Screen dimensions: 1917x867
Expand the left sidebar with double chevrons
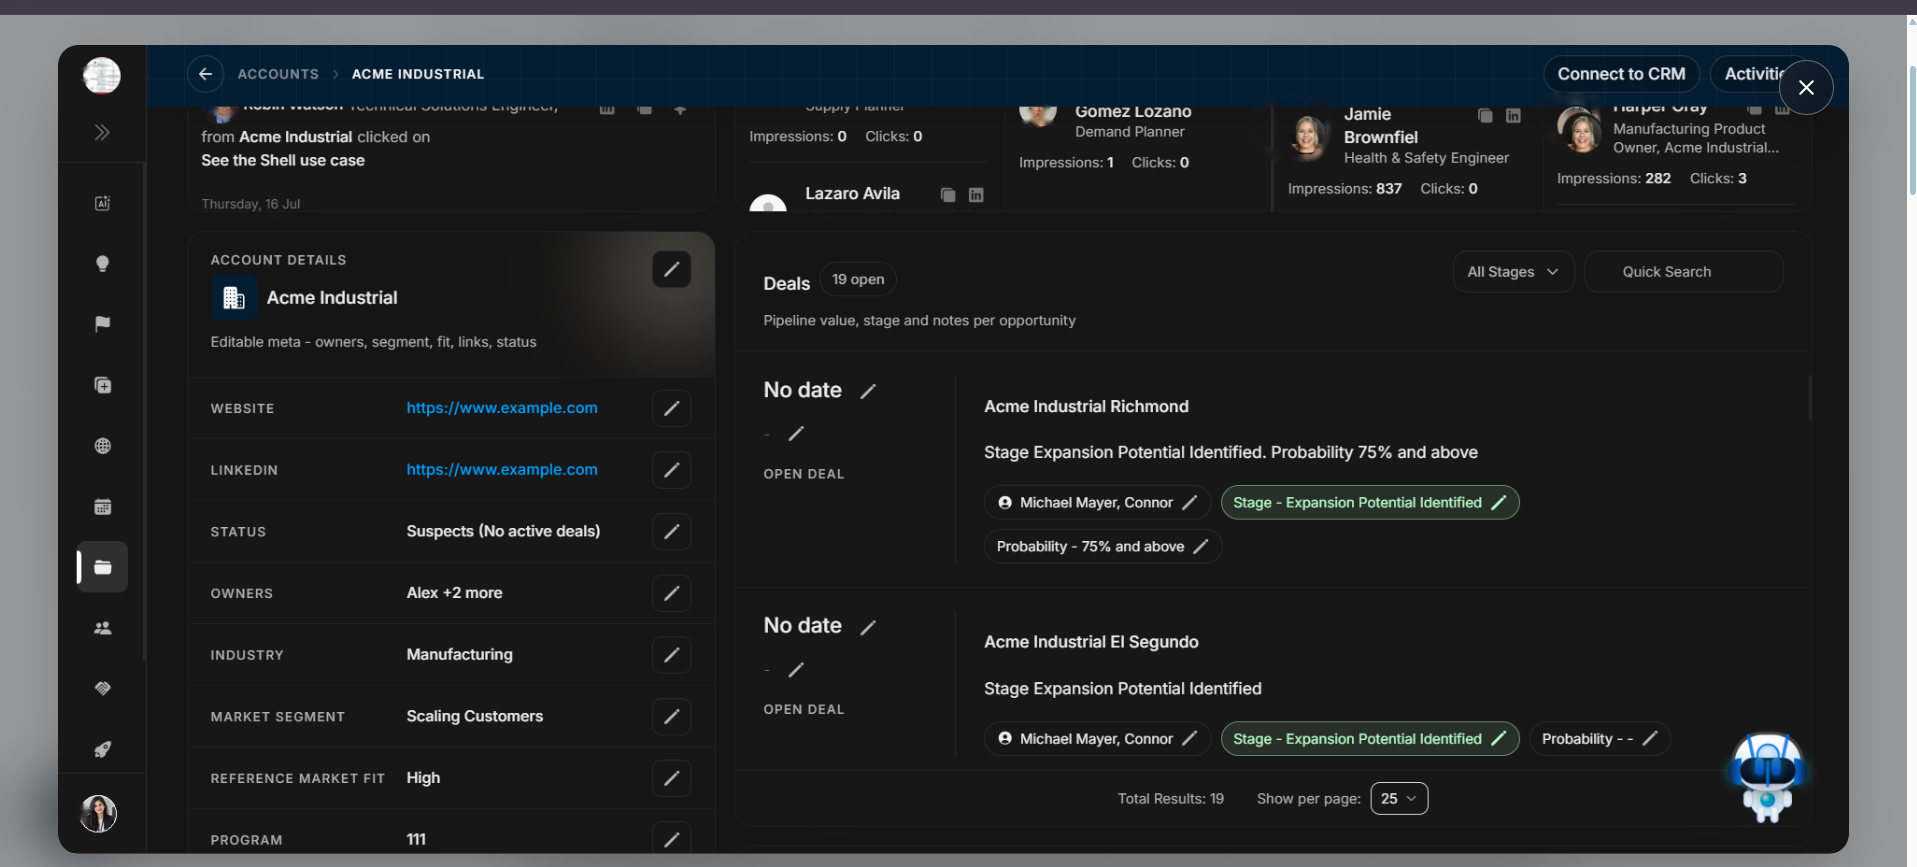[102, 132]
